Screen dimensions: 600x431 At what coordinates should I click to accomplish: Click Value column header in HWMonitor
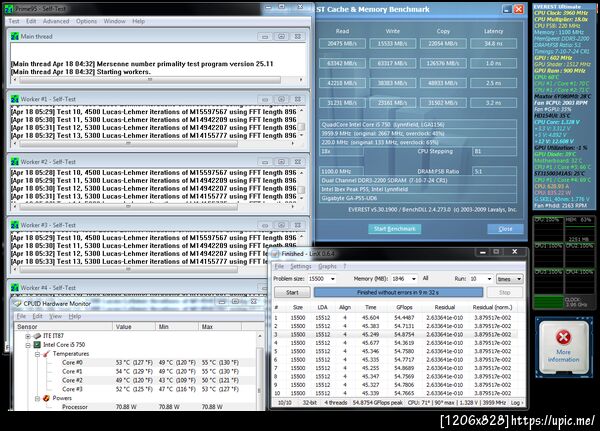click(x=134, y=327)
